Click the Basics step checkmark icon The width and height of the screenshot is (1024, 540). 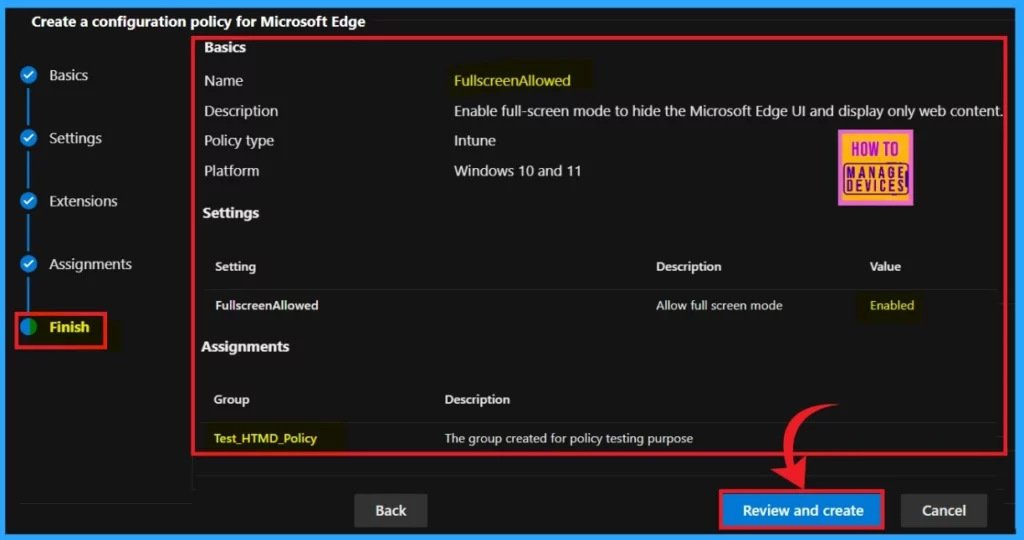(28, 75)
